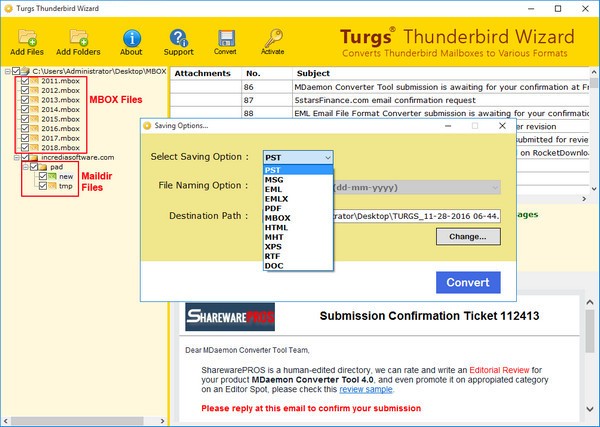Open the Select Saving Option dropdown
600x427 pixels.
[x=297, y=157]
